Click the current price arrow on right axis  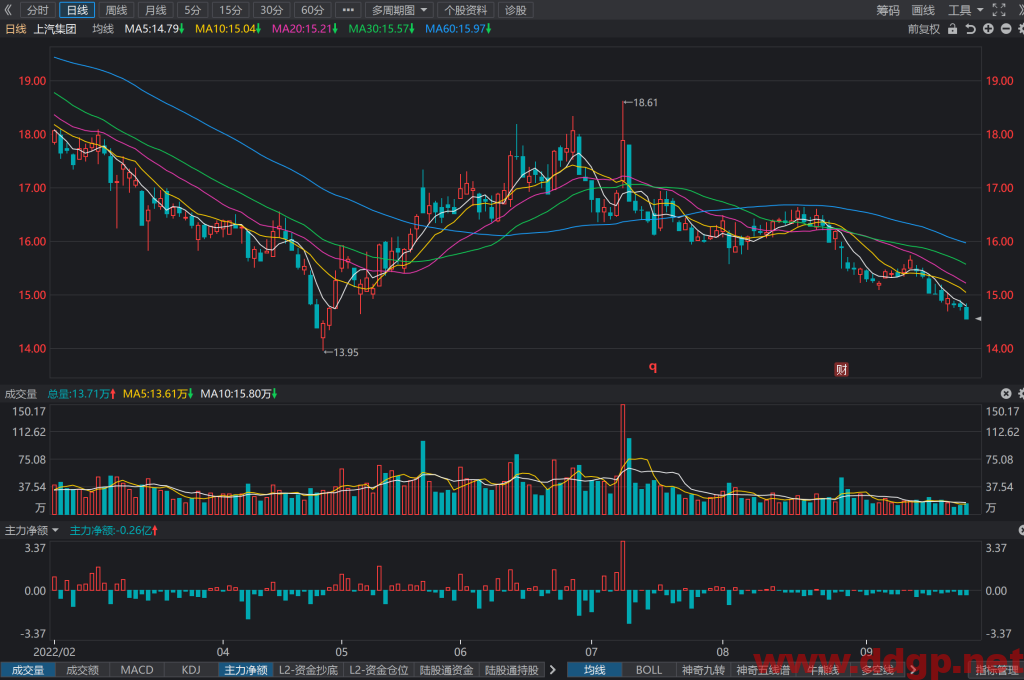pyautogui.click(x=978, y=319)
